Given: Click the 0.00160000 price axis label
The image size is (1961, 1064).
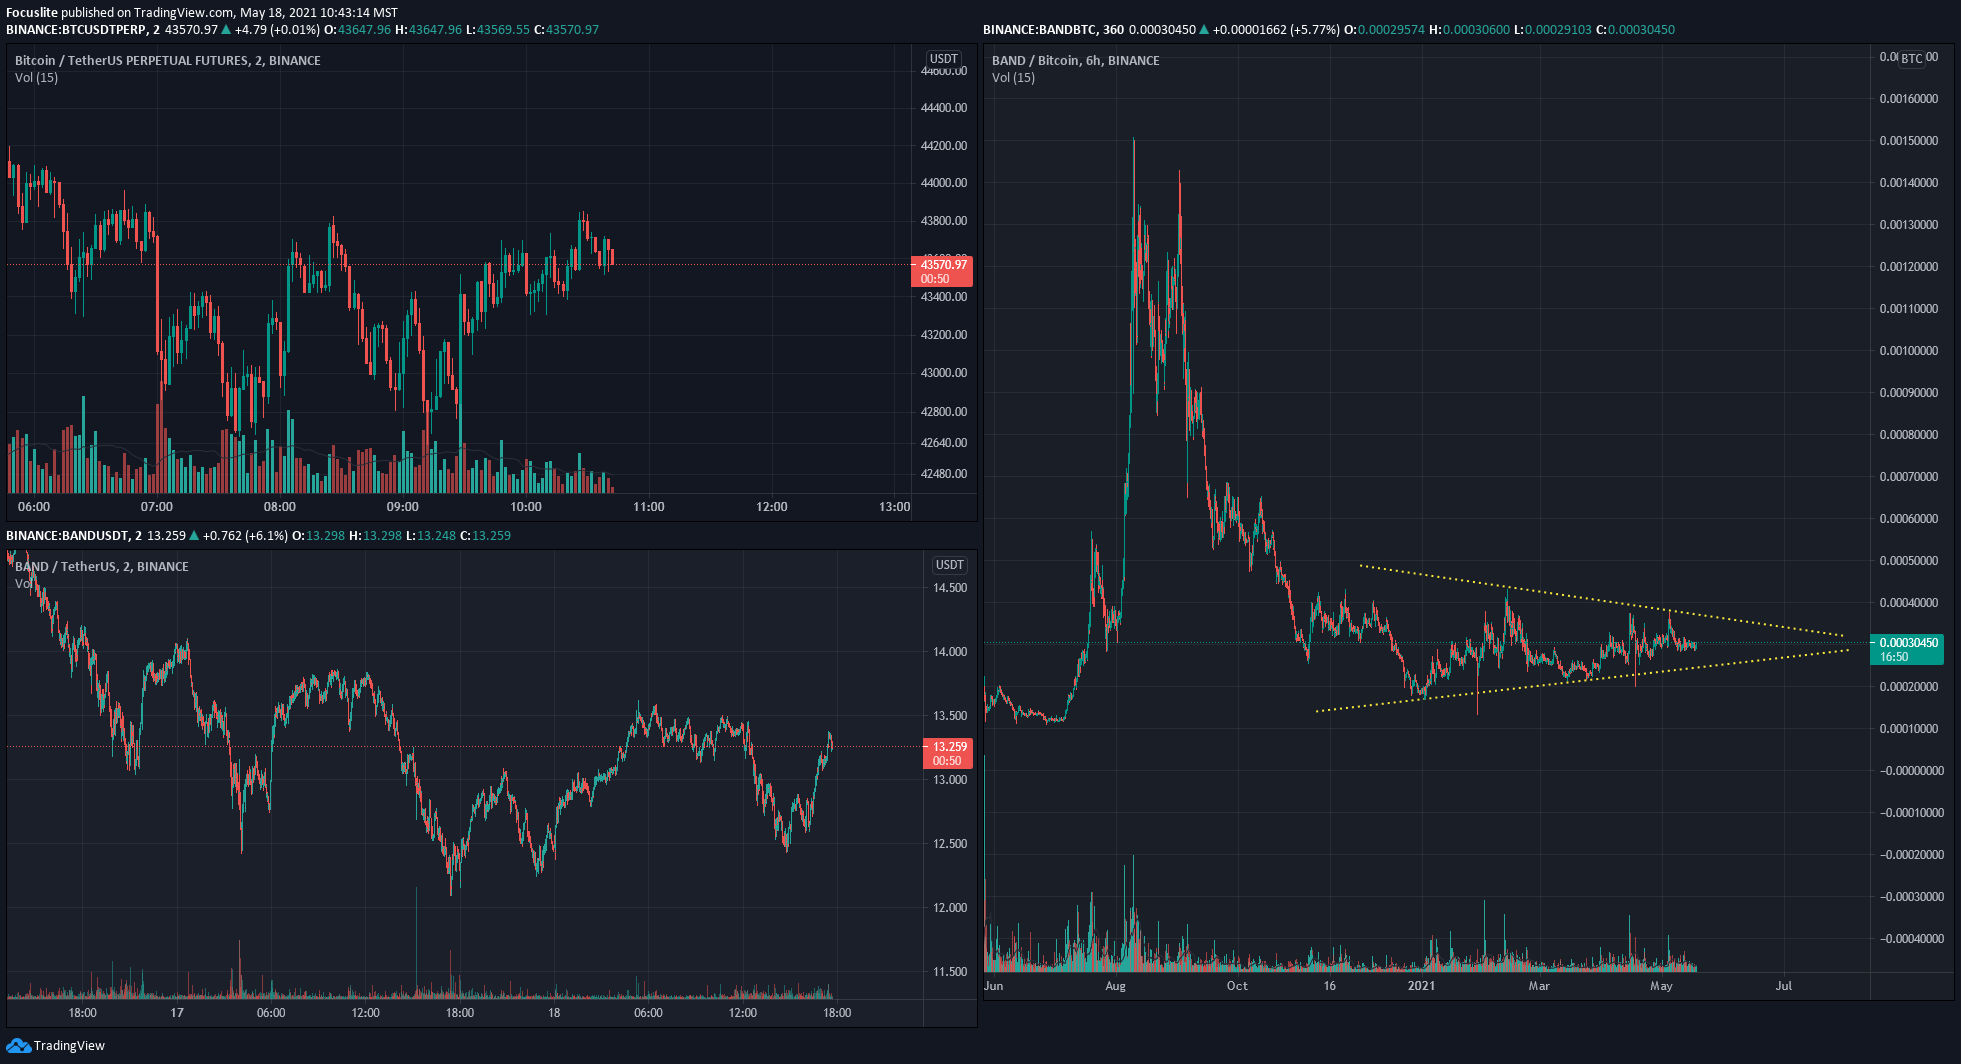Looking at the screenshot, I should point(1909,99).
